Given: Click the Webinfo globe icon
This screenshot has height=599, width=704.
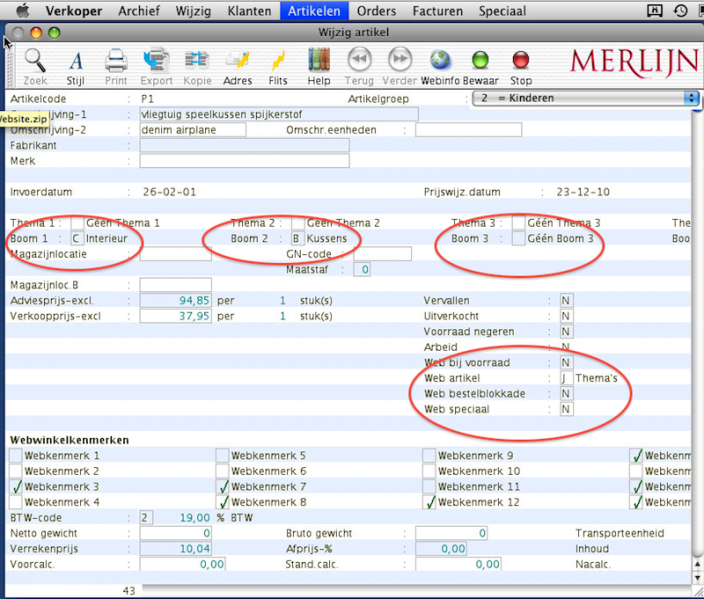Looking at the screenshot, I should (x=440, y=61).
